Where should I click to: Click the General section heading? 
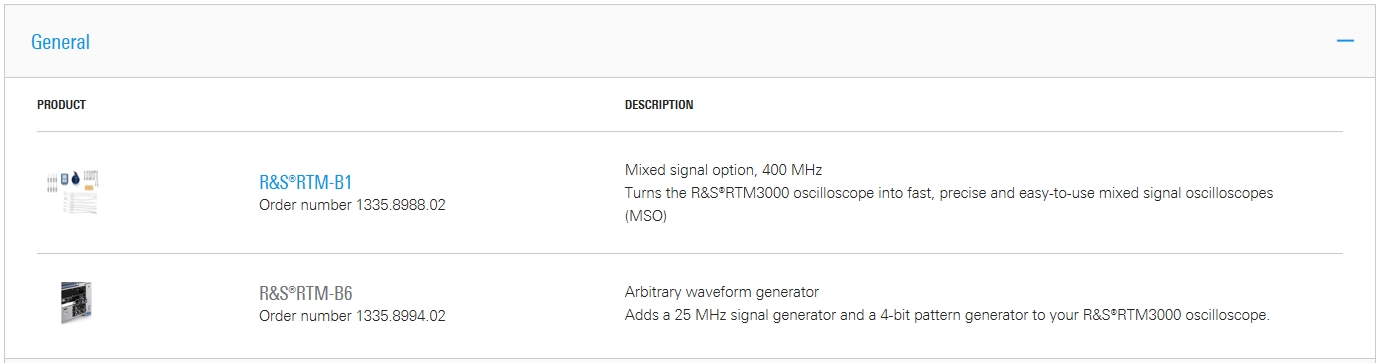click(60, 42)
